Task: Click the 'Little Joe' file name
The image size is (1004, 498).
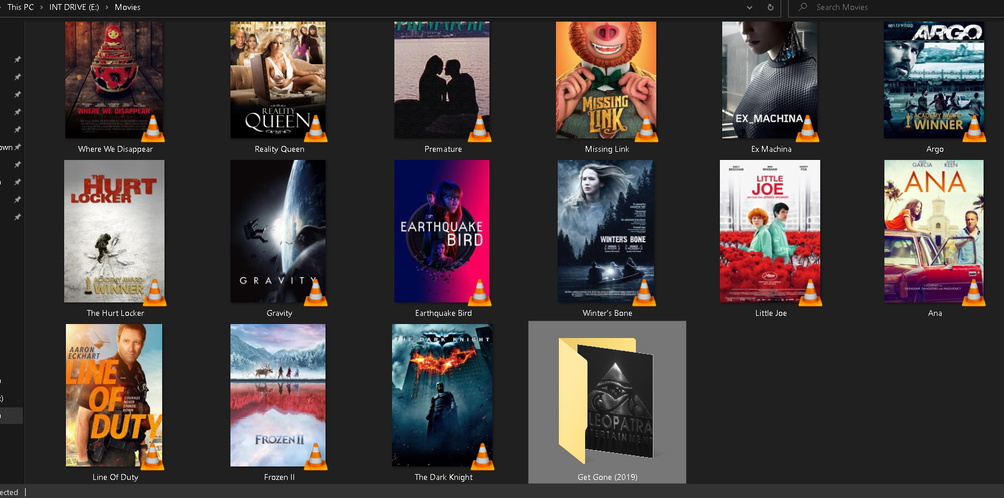Action: coord(771,313)
